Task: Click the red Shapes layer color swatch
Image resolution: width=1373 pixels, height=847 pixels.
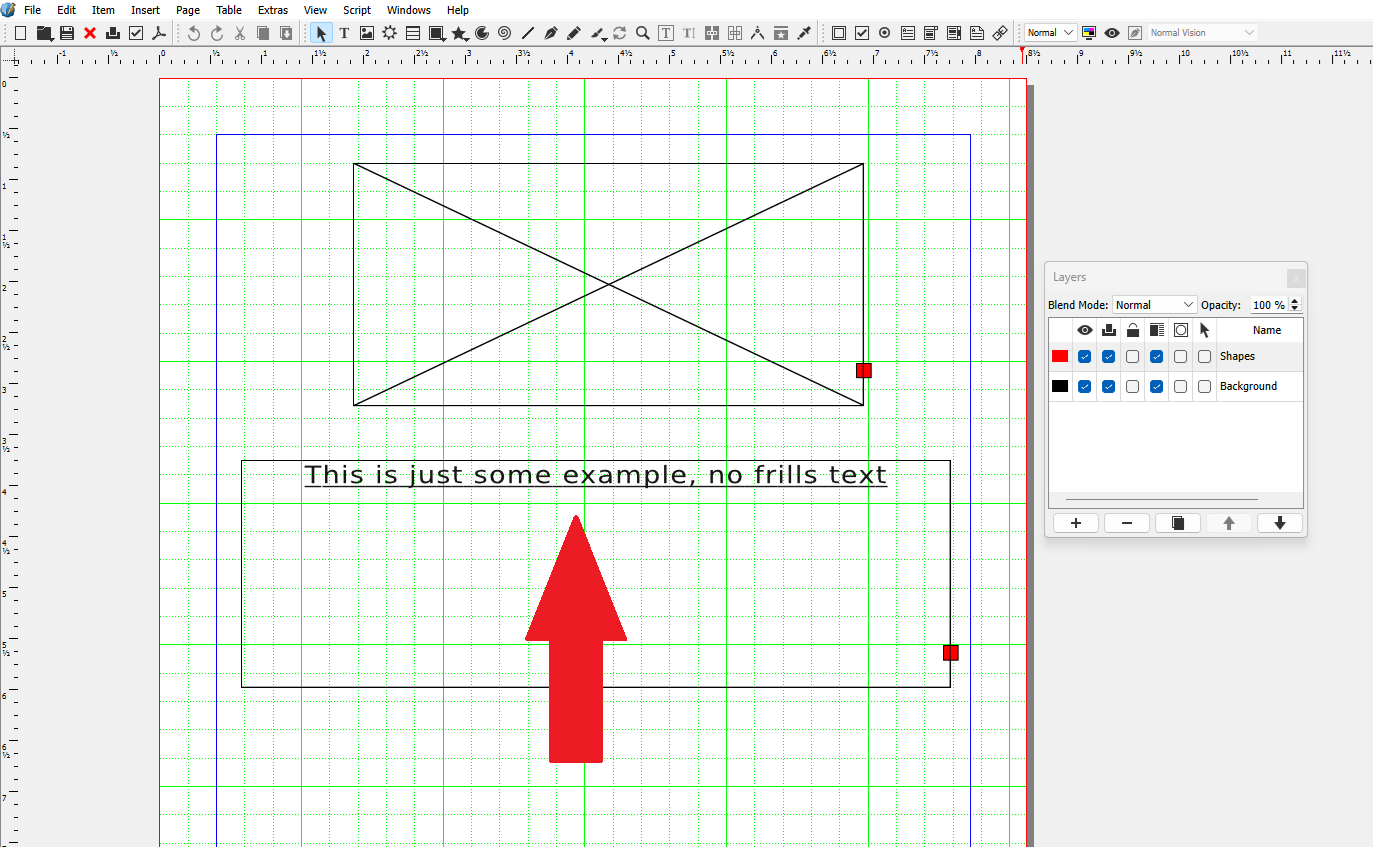Action: click(1060, 356)
